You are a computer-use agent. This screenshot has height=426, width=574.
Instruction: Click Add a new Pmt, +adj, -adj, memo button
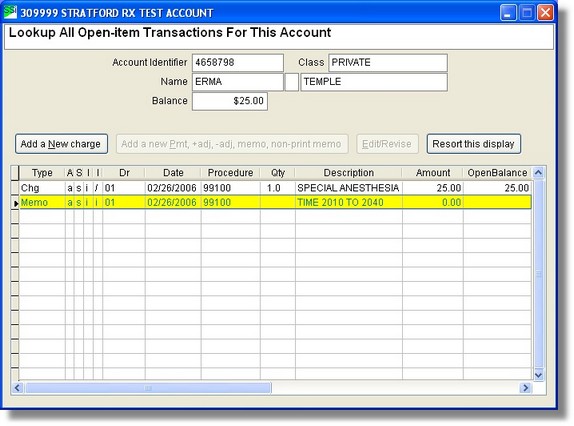pos(232,144)
